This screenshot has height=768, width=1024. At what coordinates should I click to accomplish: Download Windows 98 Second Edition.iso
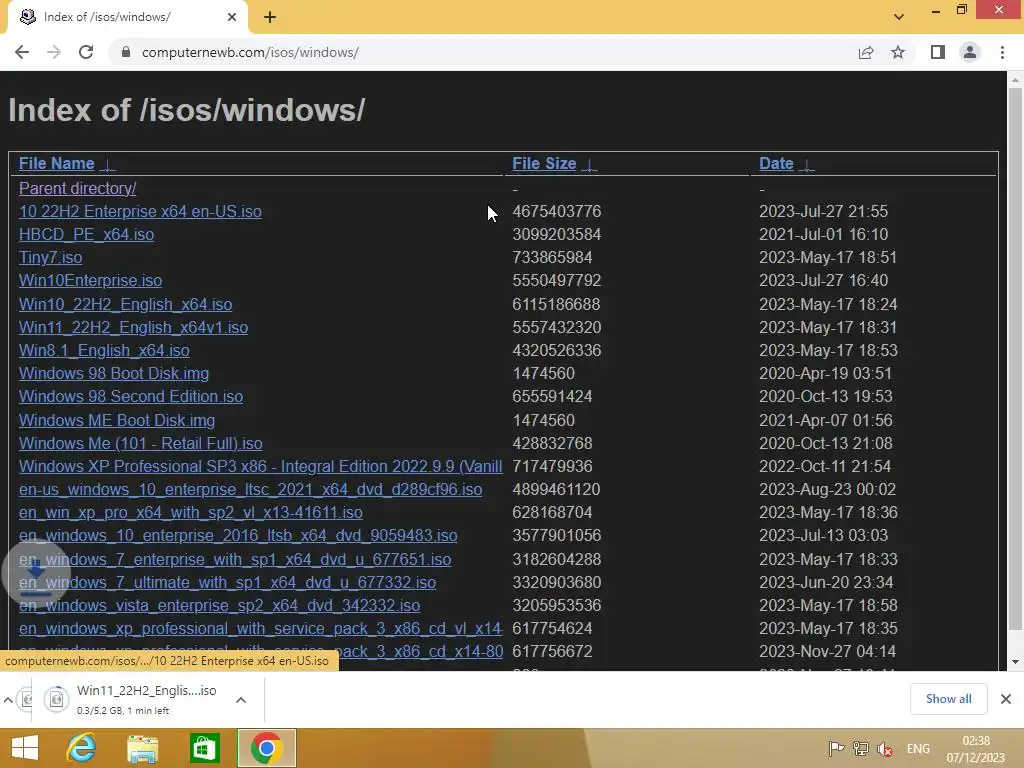tap(131, 396)
